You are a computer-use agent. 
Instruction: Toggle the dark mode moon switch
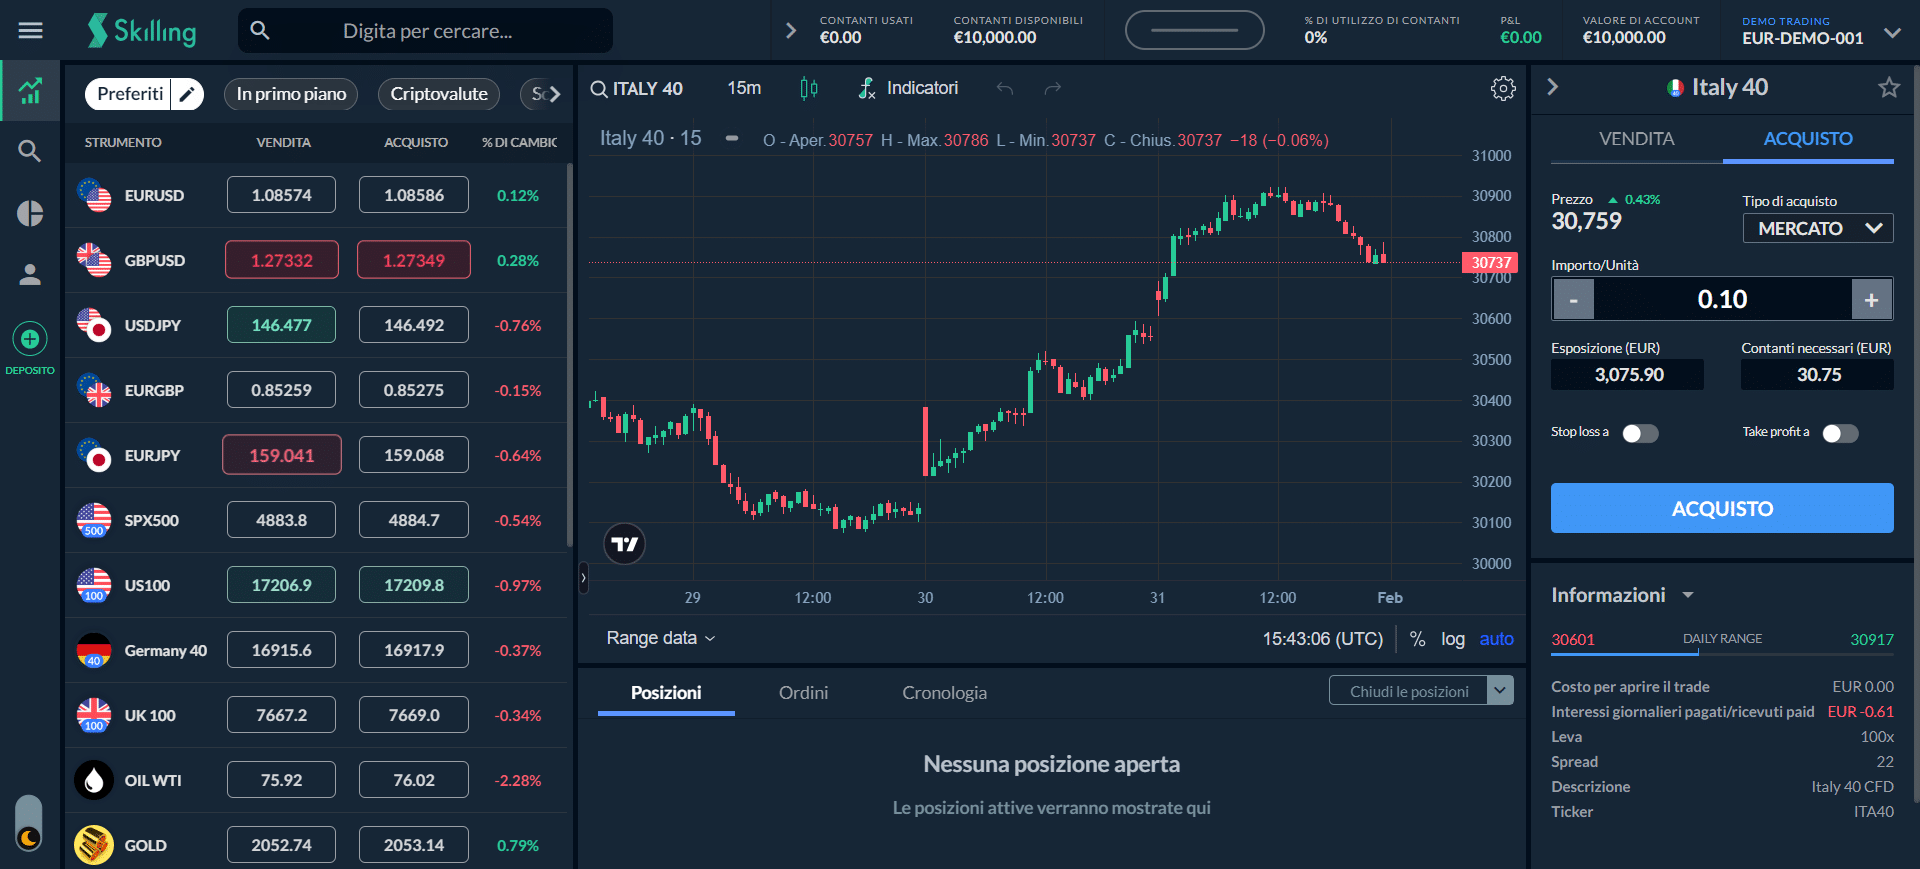tap(29, 824)
